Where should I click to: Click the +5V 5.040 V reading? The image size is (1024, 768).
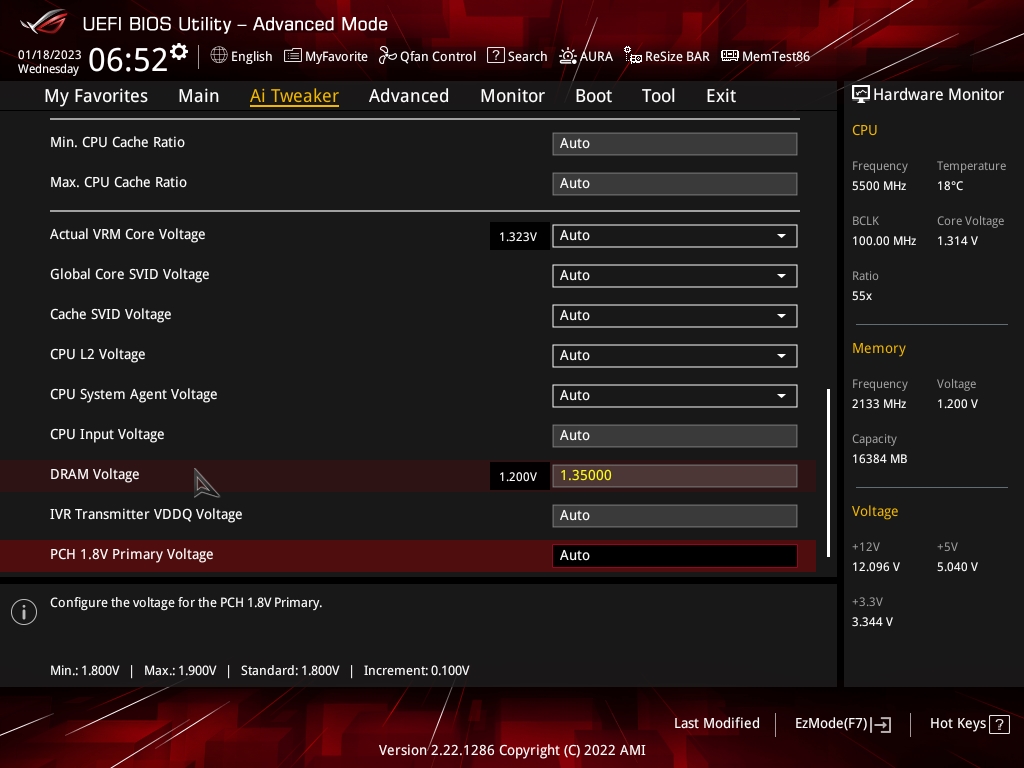point(957,567)
